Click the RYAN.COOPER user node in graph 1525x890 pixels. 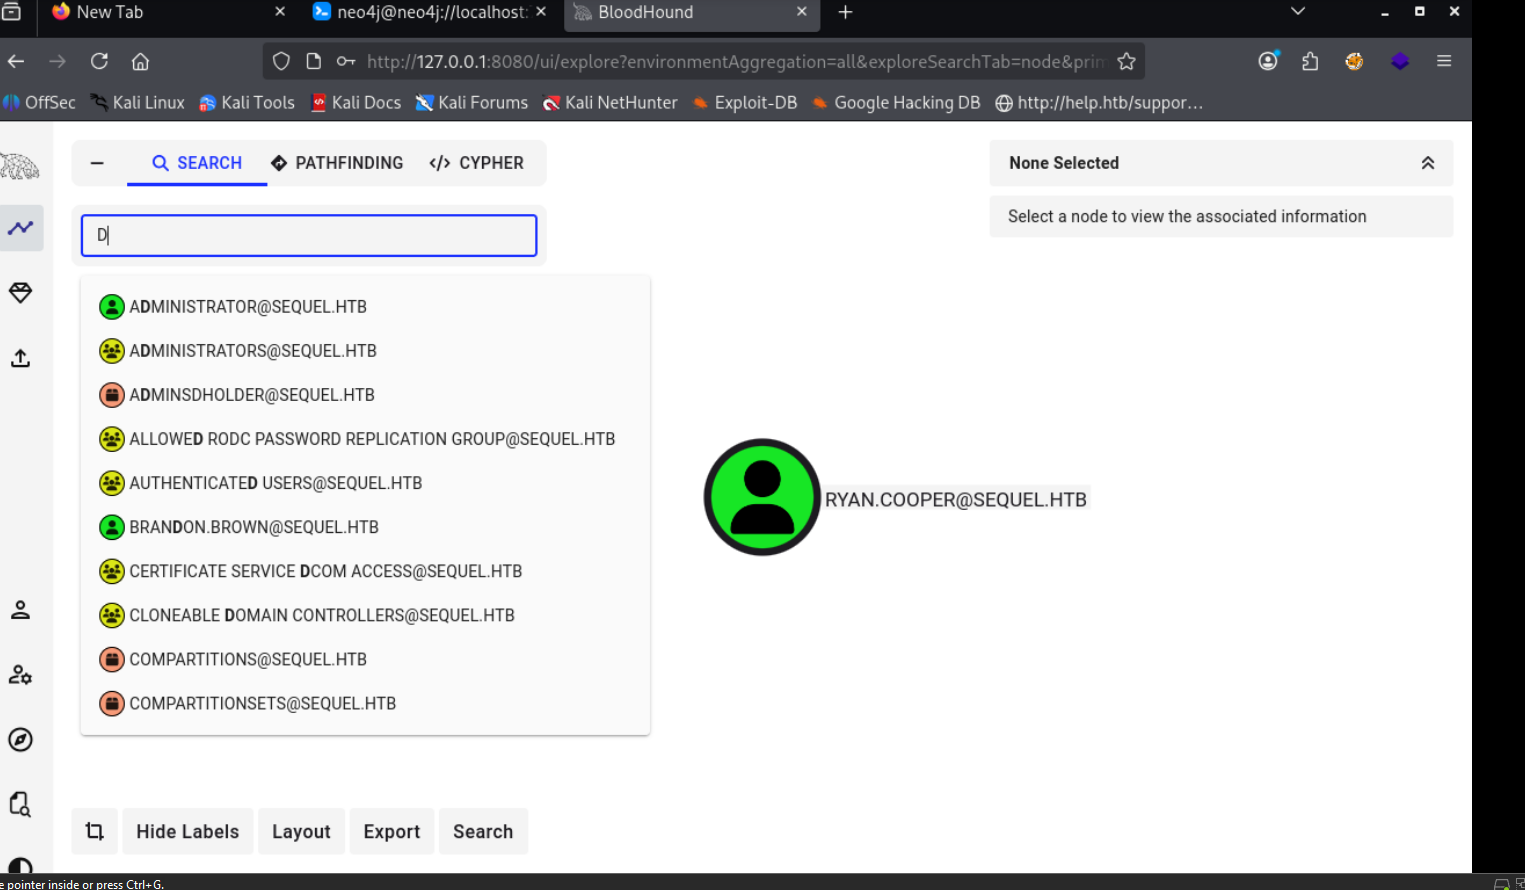click(x=762, y=497)
